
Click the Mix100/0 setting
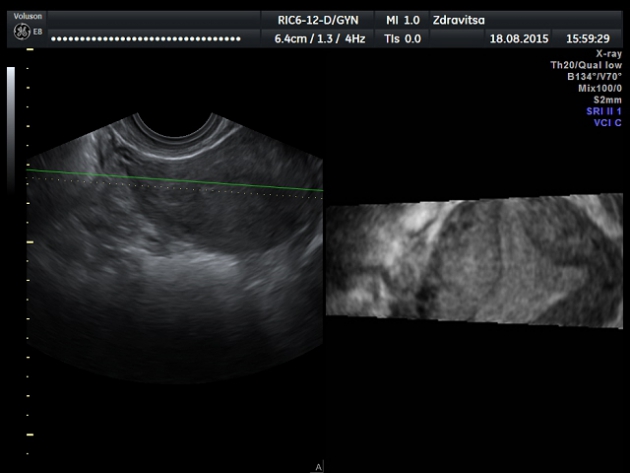pyautogui.click(x=599, y=88)
